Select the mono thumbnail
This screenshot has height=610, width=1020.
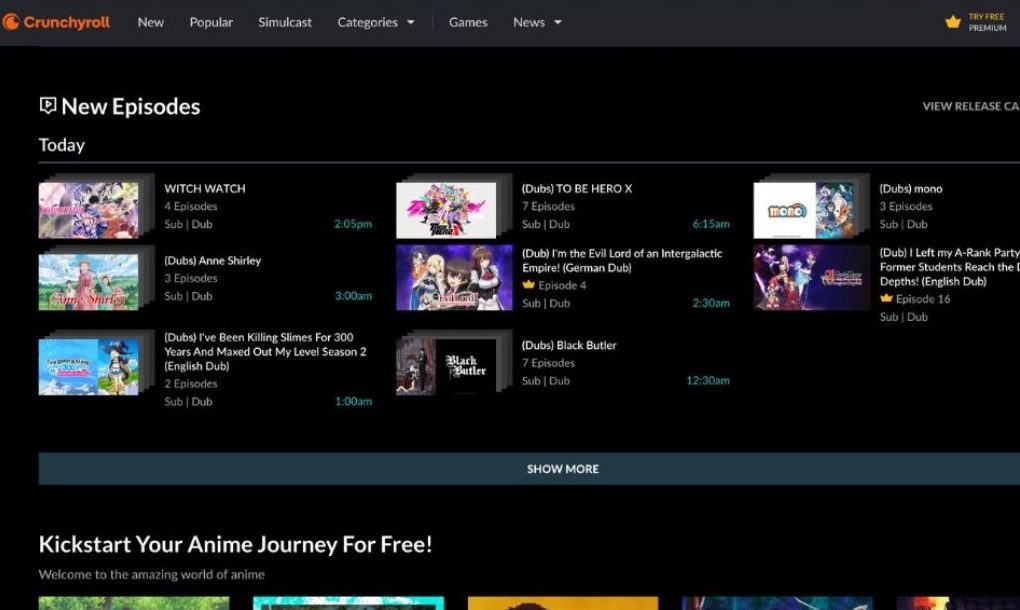[811, 207]
